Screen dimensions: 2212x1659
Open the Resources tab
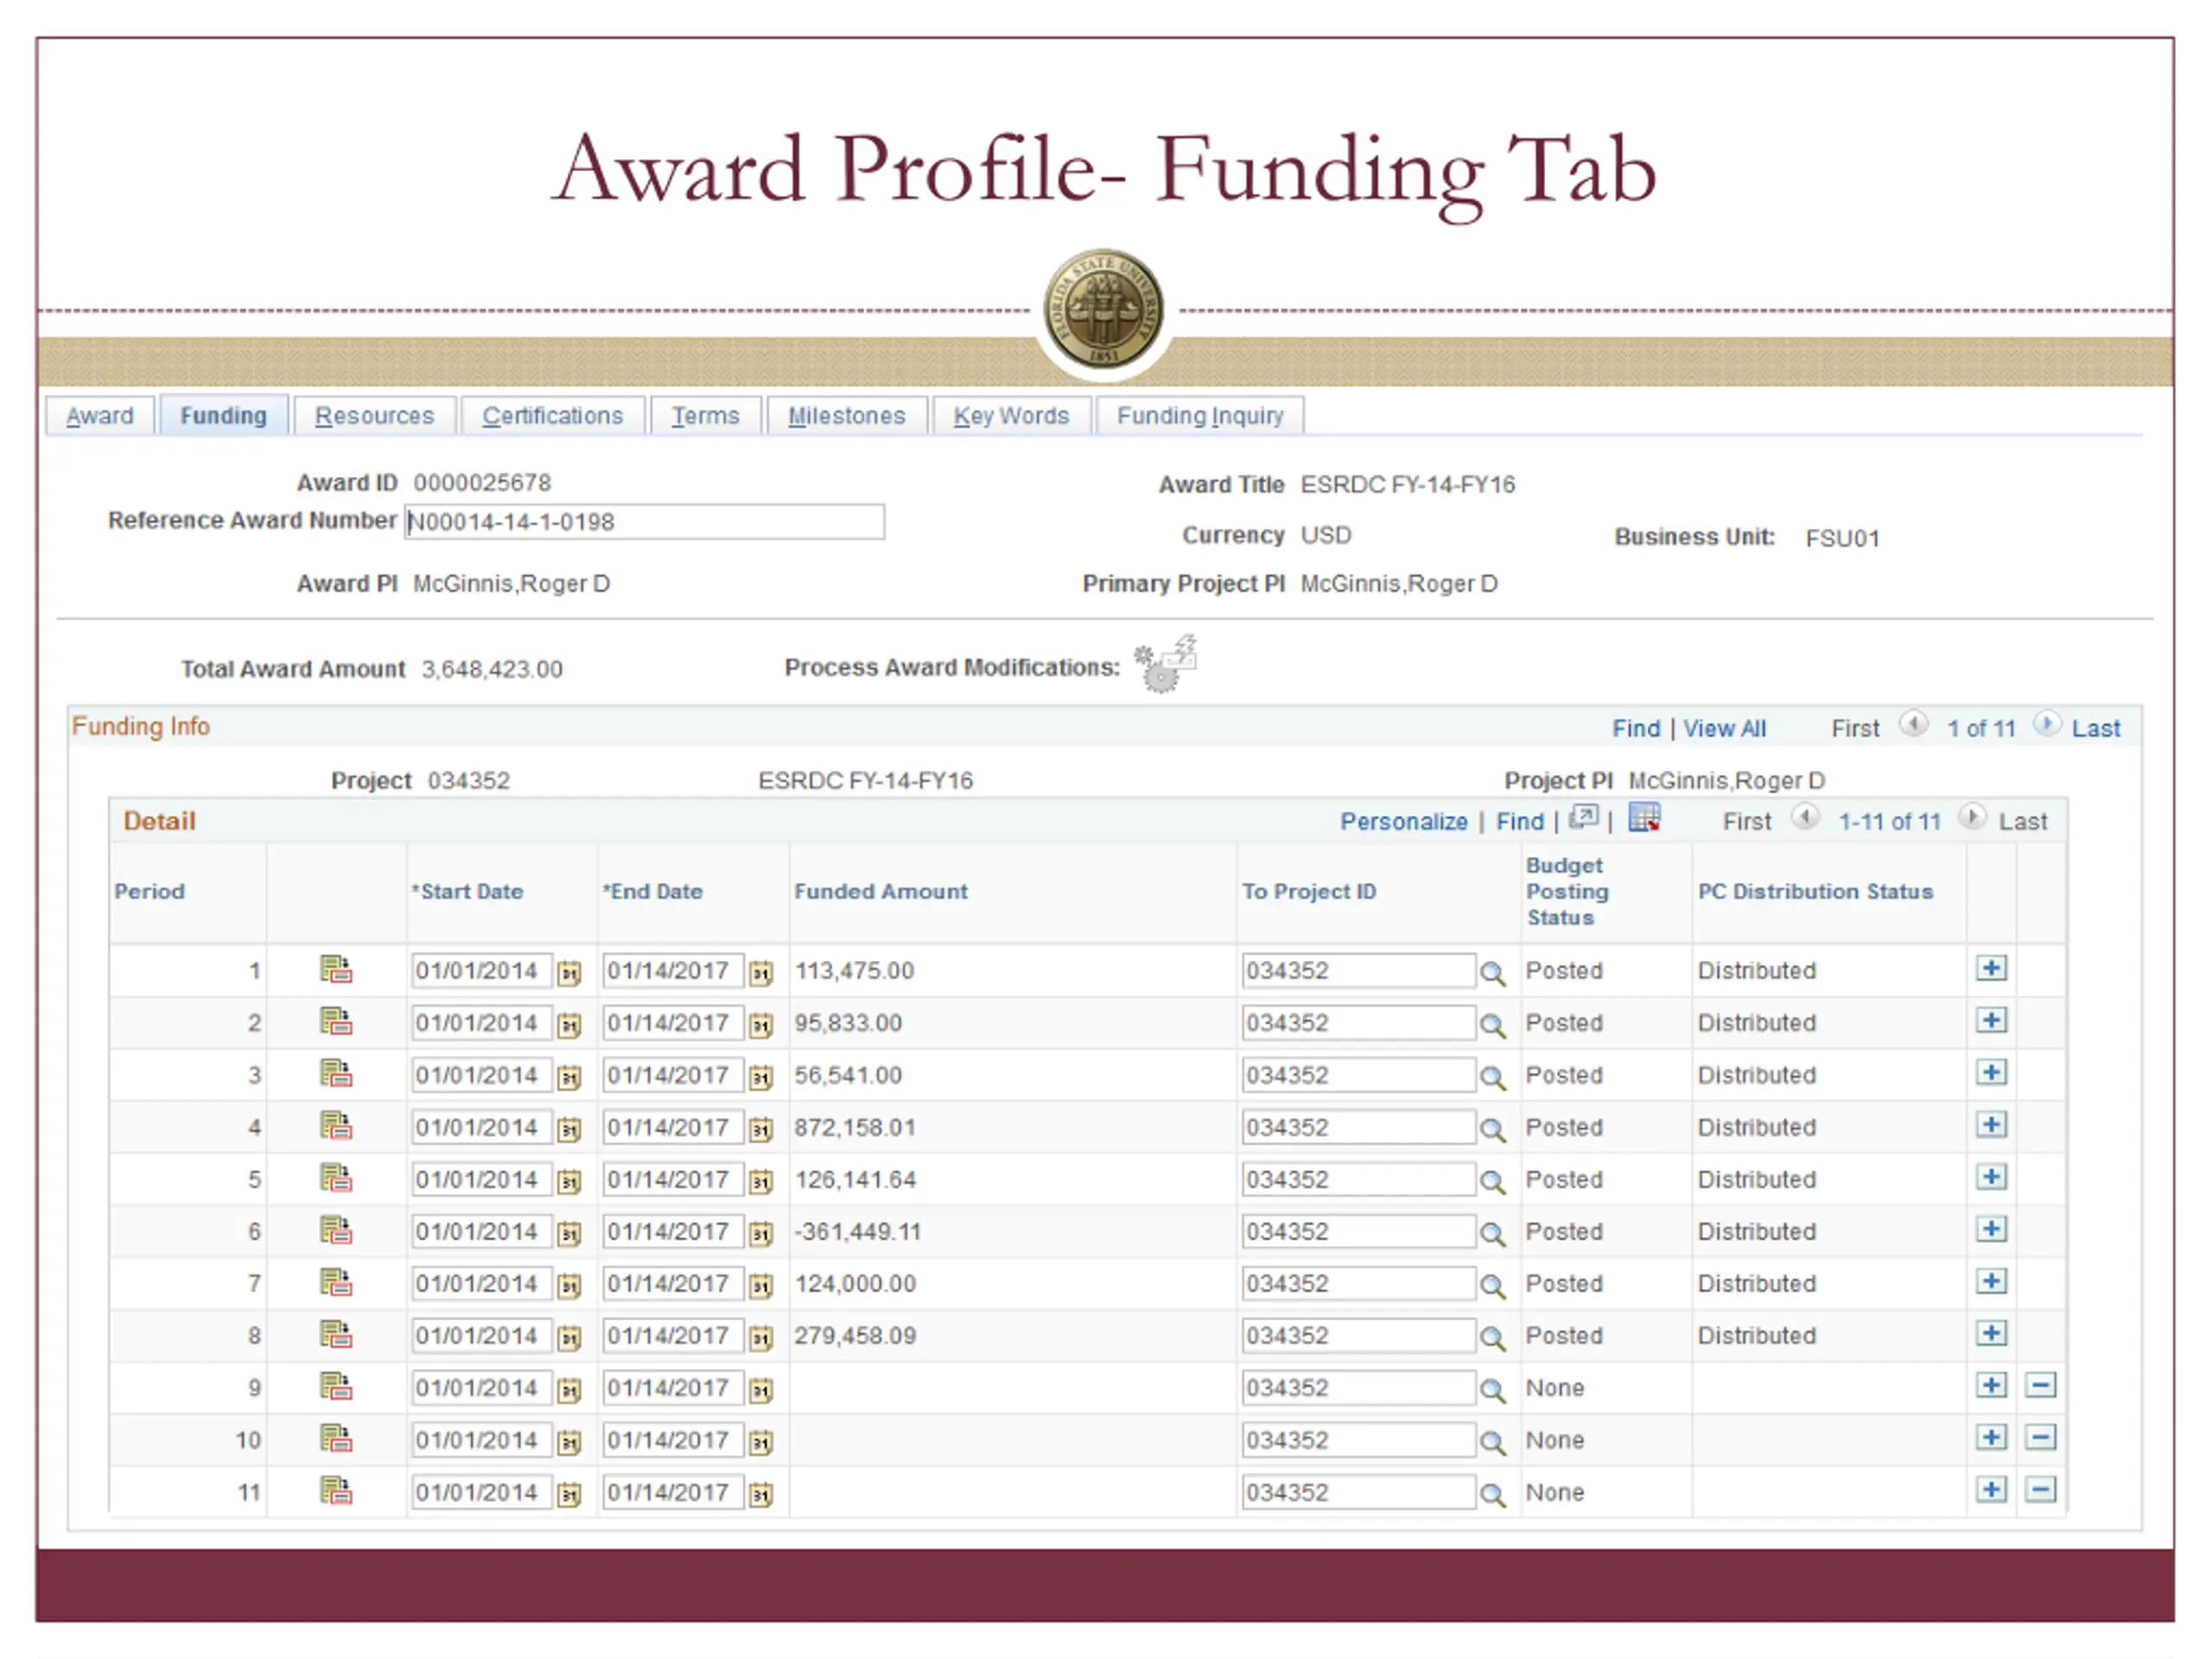[374, 415]
